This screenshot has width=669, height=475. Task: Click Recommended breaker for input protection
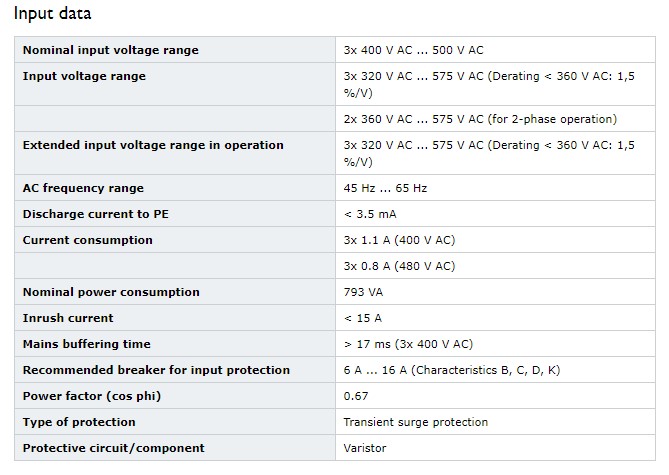[x=156, y=370]
